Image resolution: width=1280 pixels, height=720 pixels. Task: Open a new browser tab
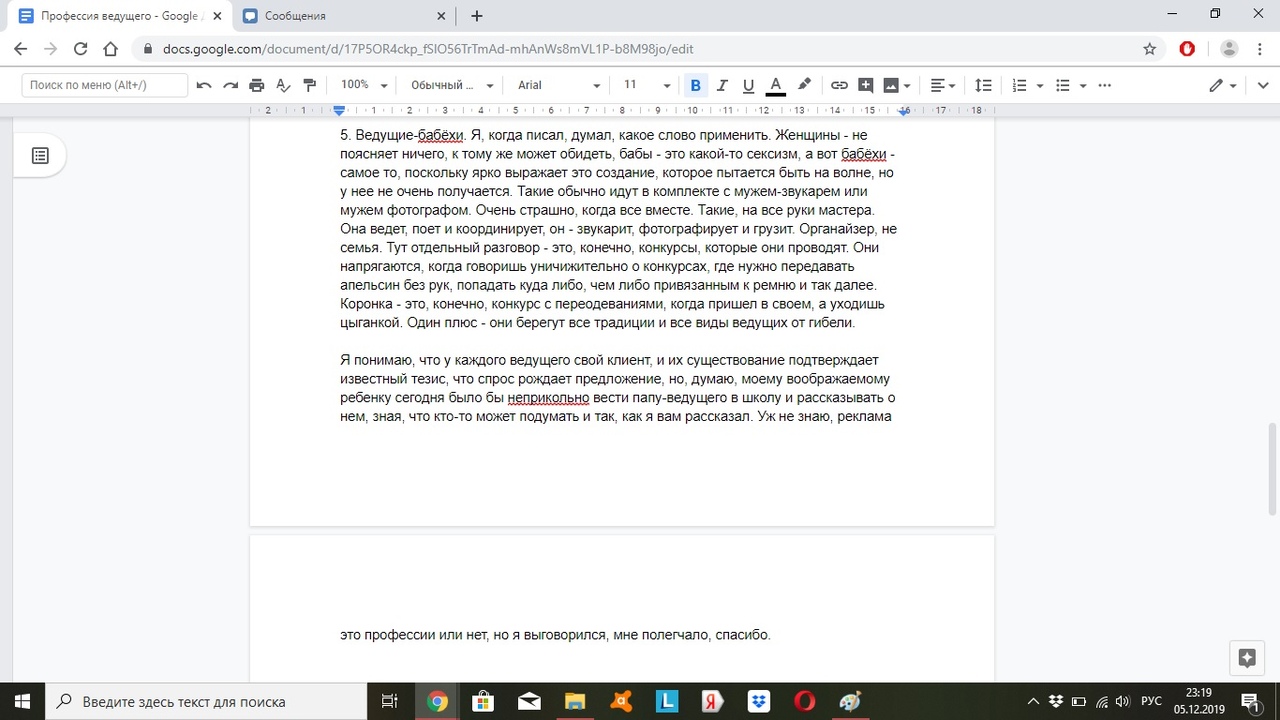[477, 16]
